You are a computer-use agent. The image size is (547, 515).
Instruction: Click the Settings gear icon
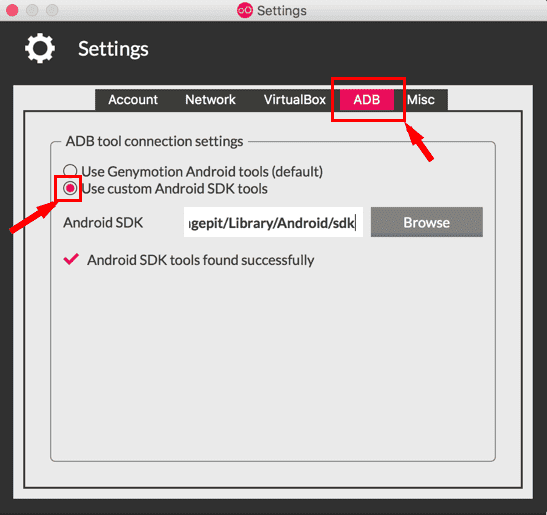(40, 48)
